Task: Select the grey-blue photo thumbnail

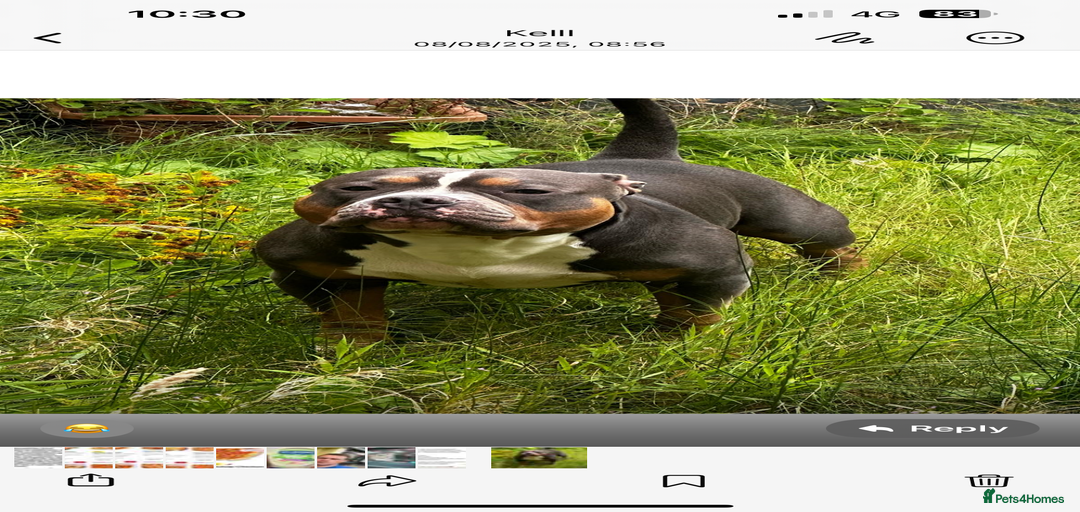Action: (391, 458)
